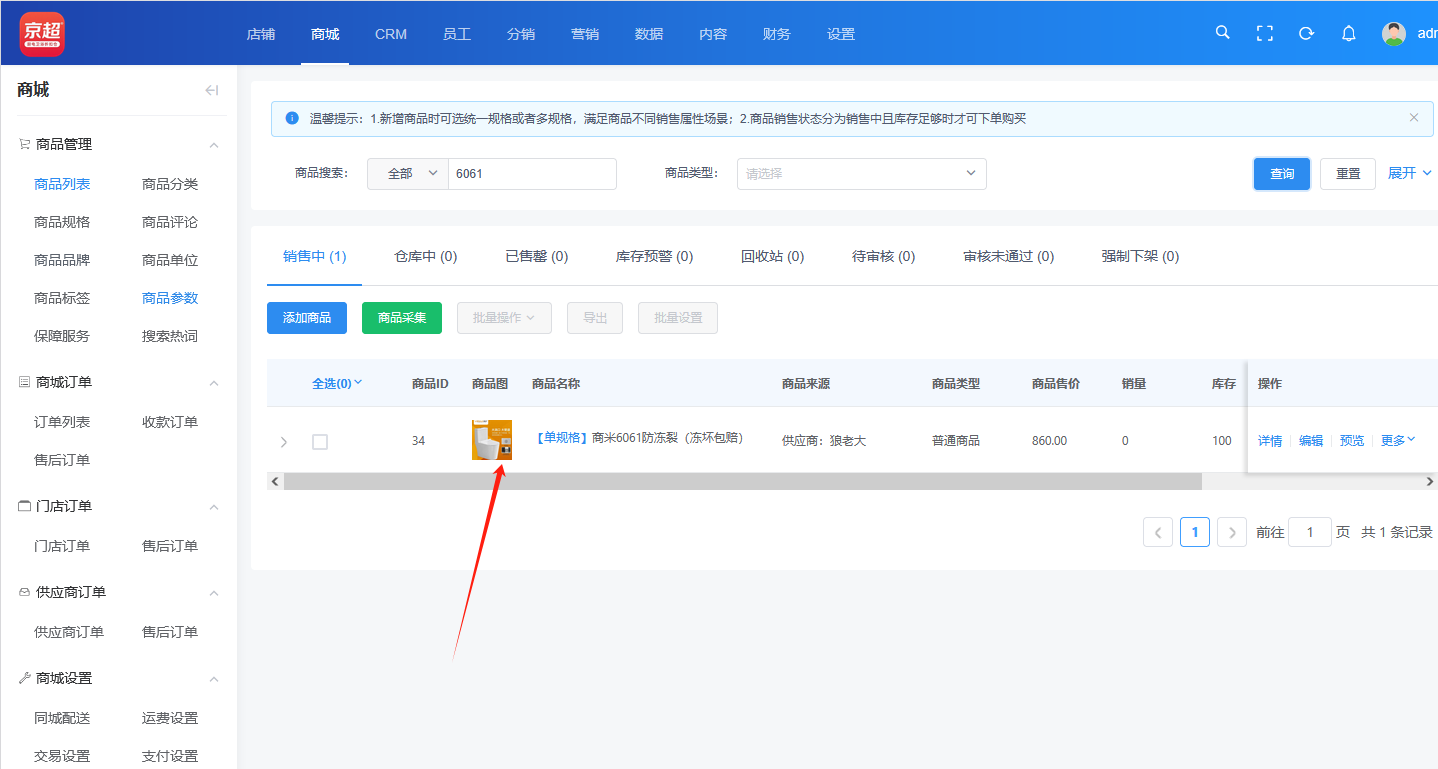1438x769 pixels.
Task: Open the 设置 top menu
Action: (841, 34)
